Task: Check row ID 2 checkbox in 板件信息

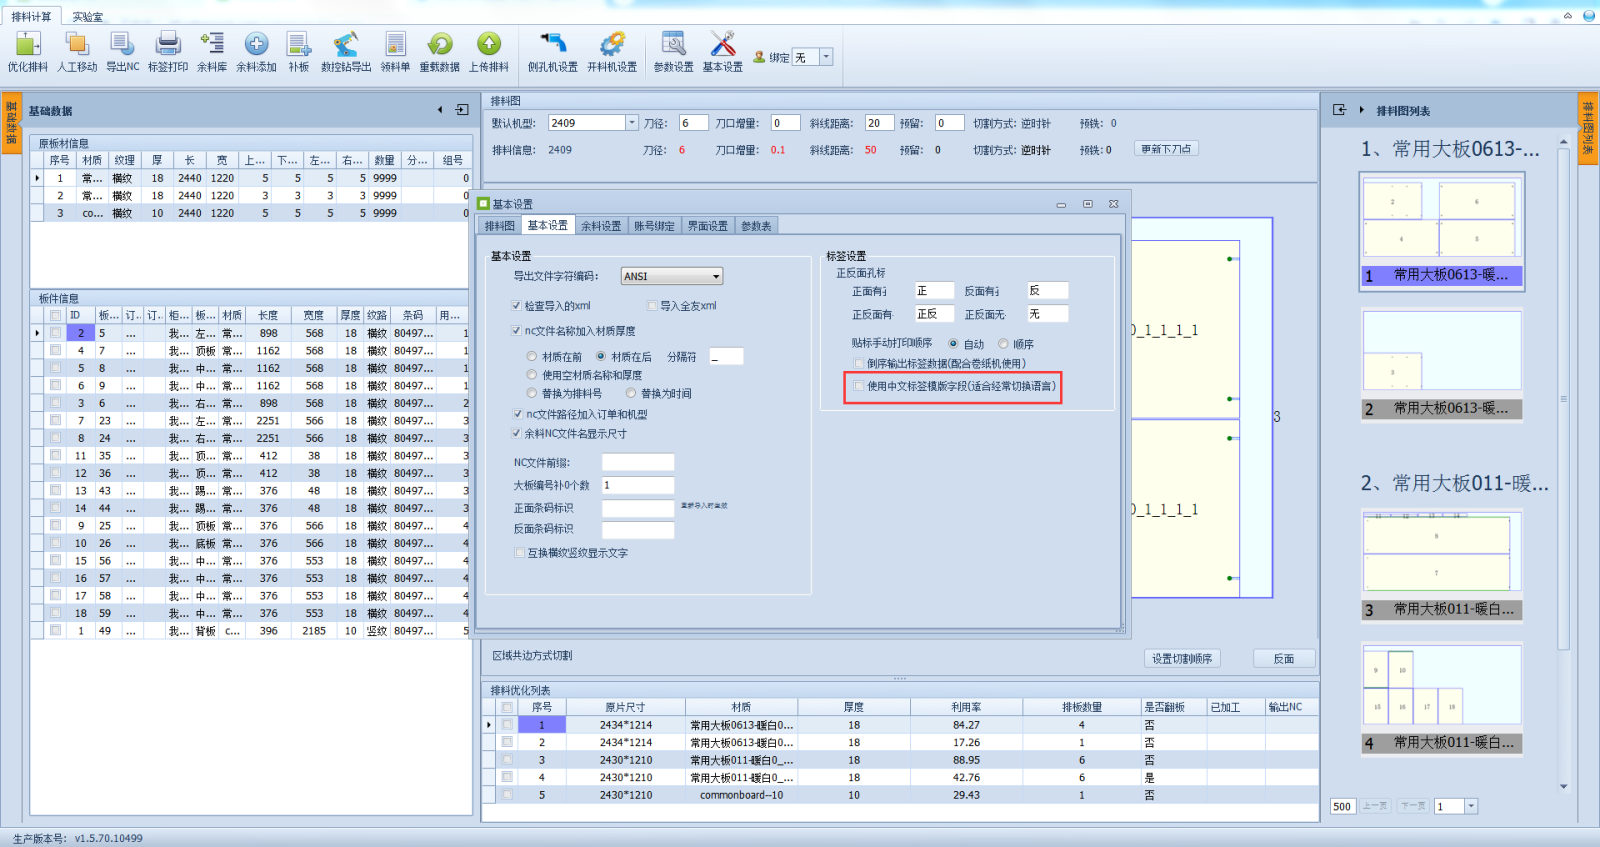Action: 55,333
